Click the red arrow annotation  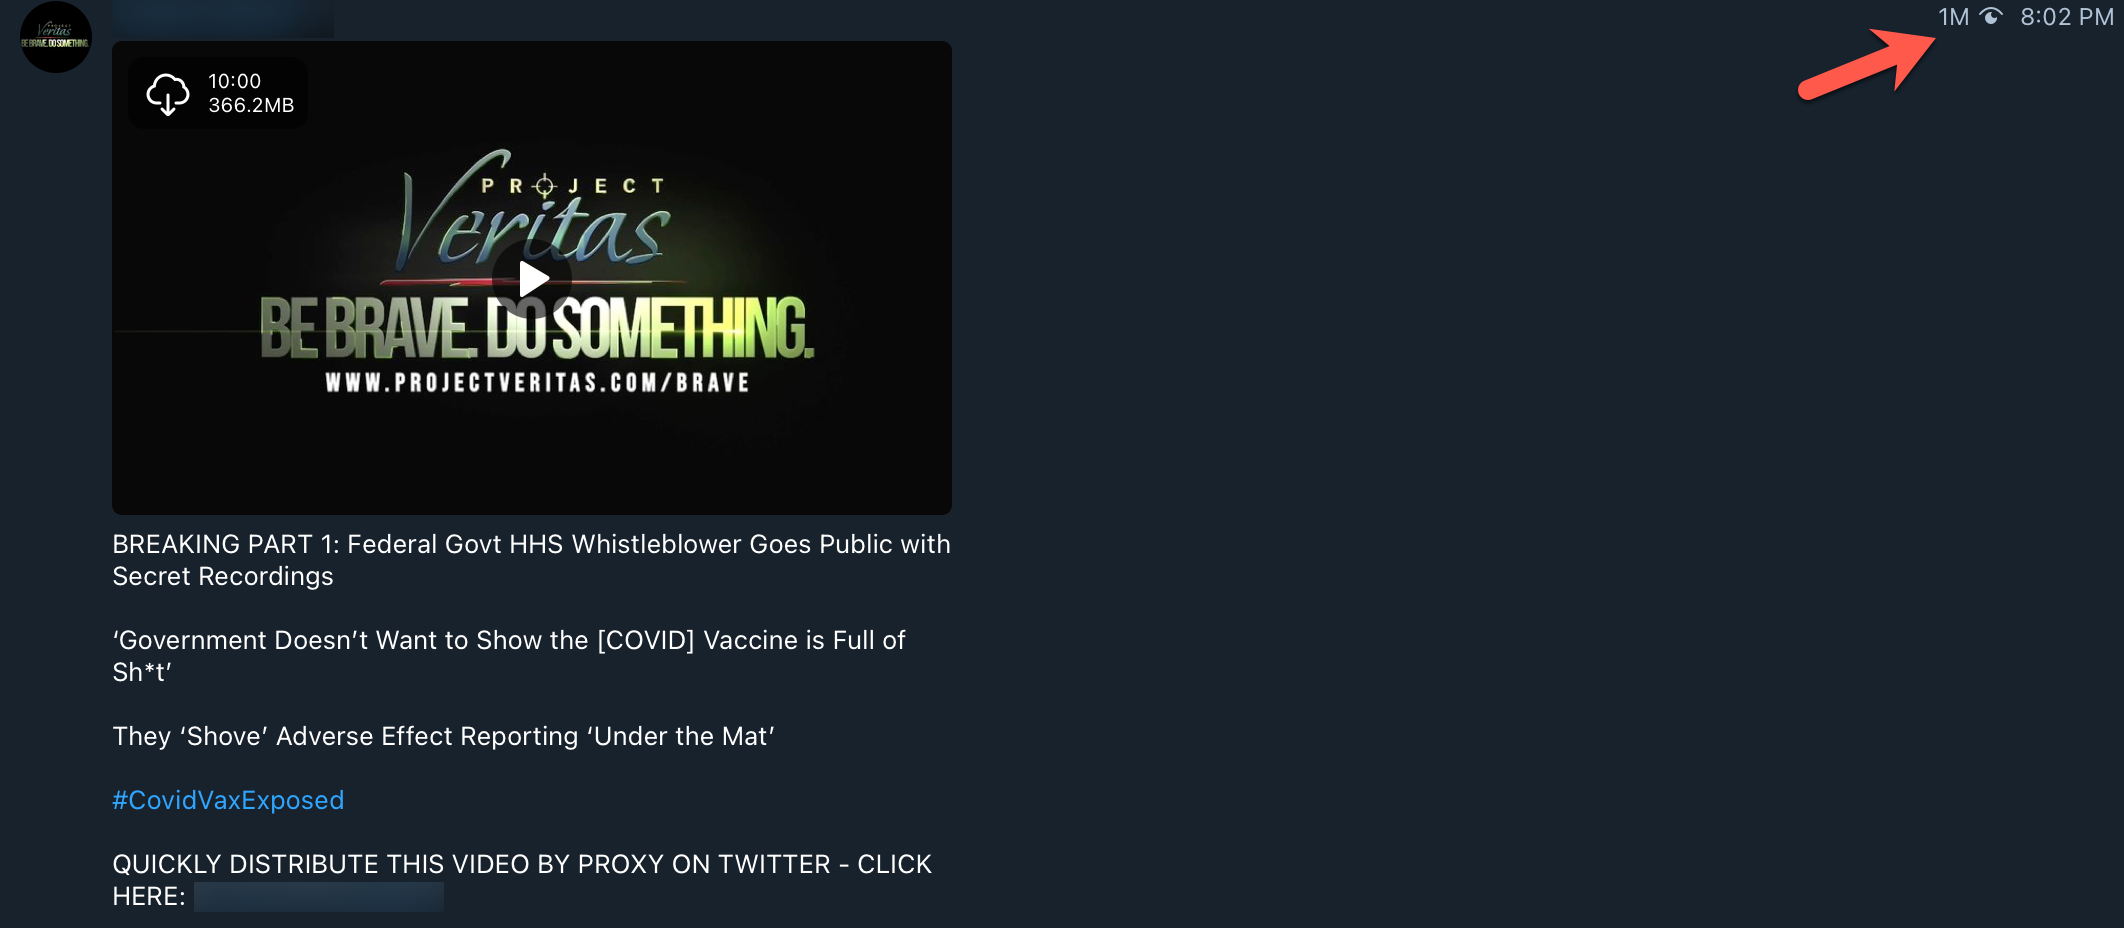tap(1867, 65)
